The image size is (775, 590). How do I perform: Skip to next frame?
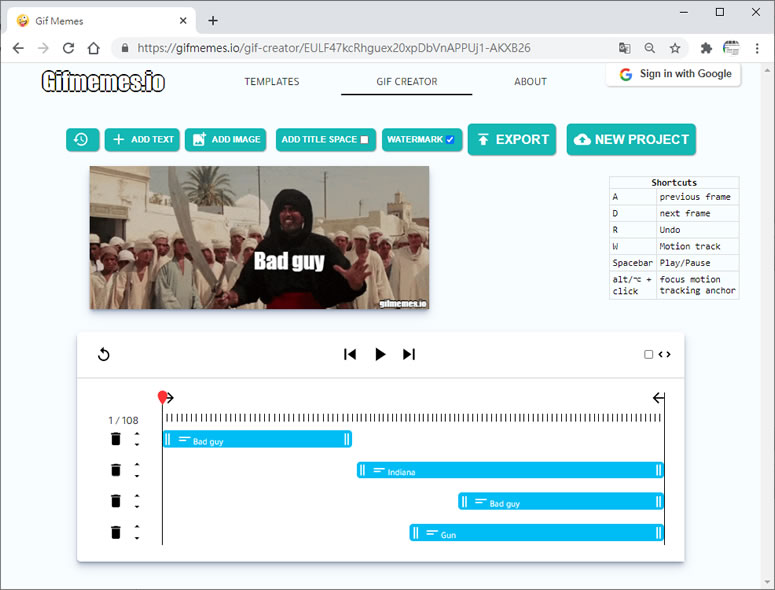pos(409,354)
